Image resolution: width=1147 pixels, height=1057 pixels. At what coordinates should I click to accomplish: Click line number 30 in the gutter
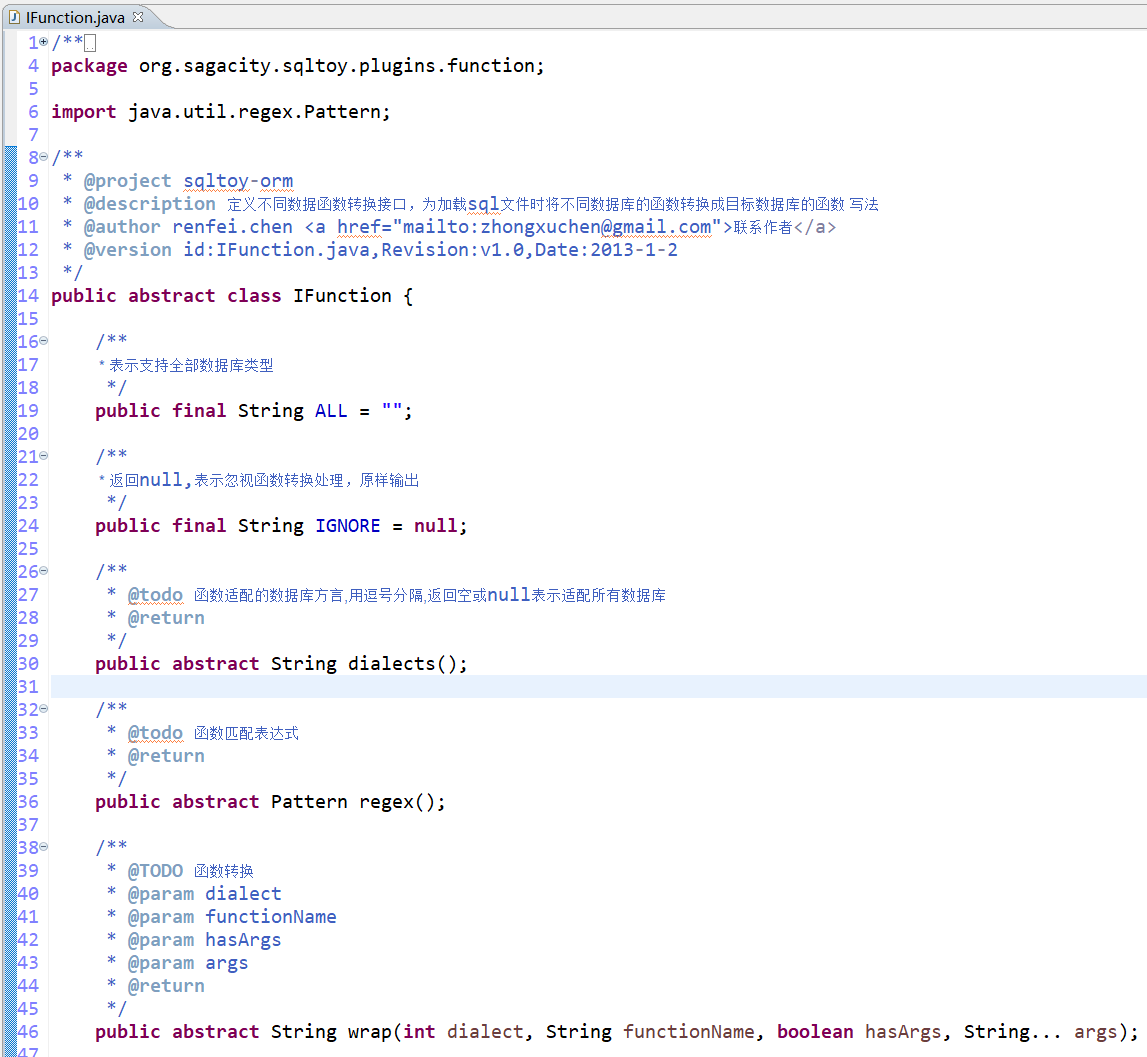coord(28,664)
